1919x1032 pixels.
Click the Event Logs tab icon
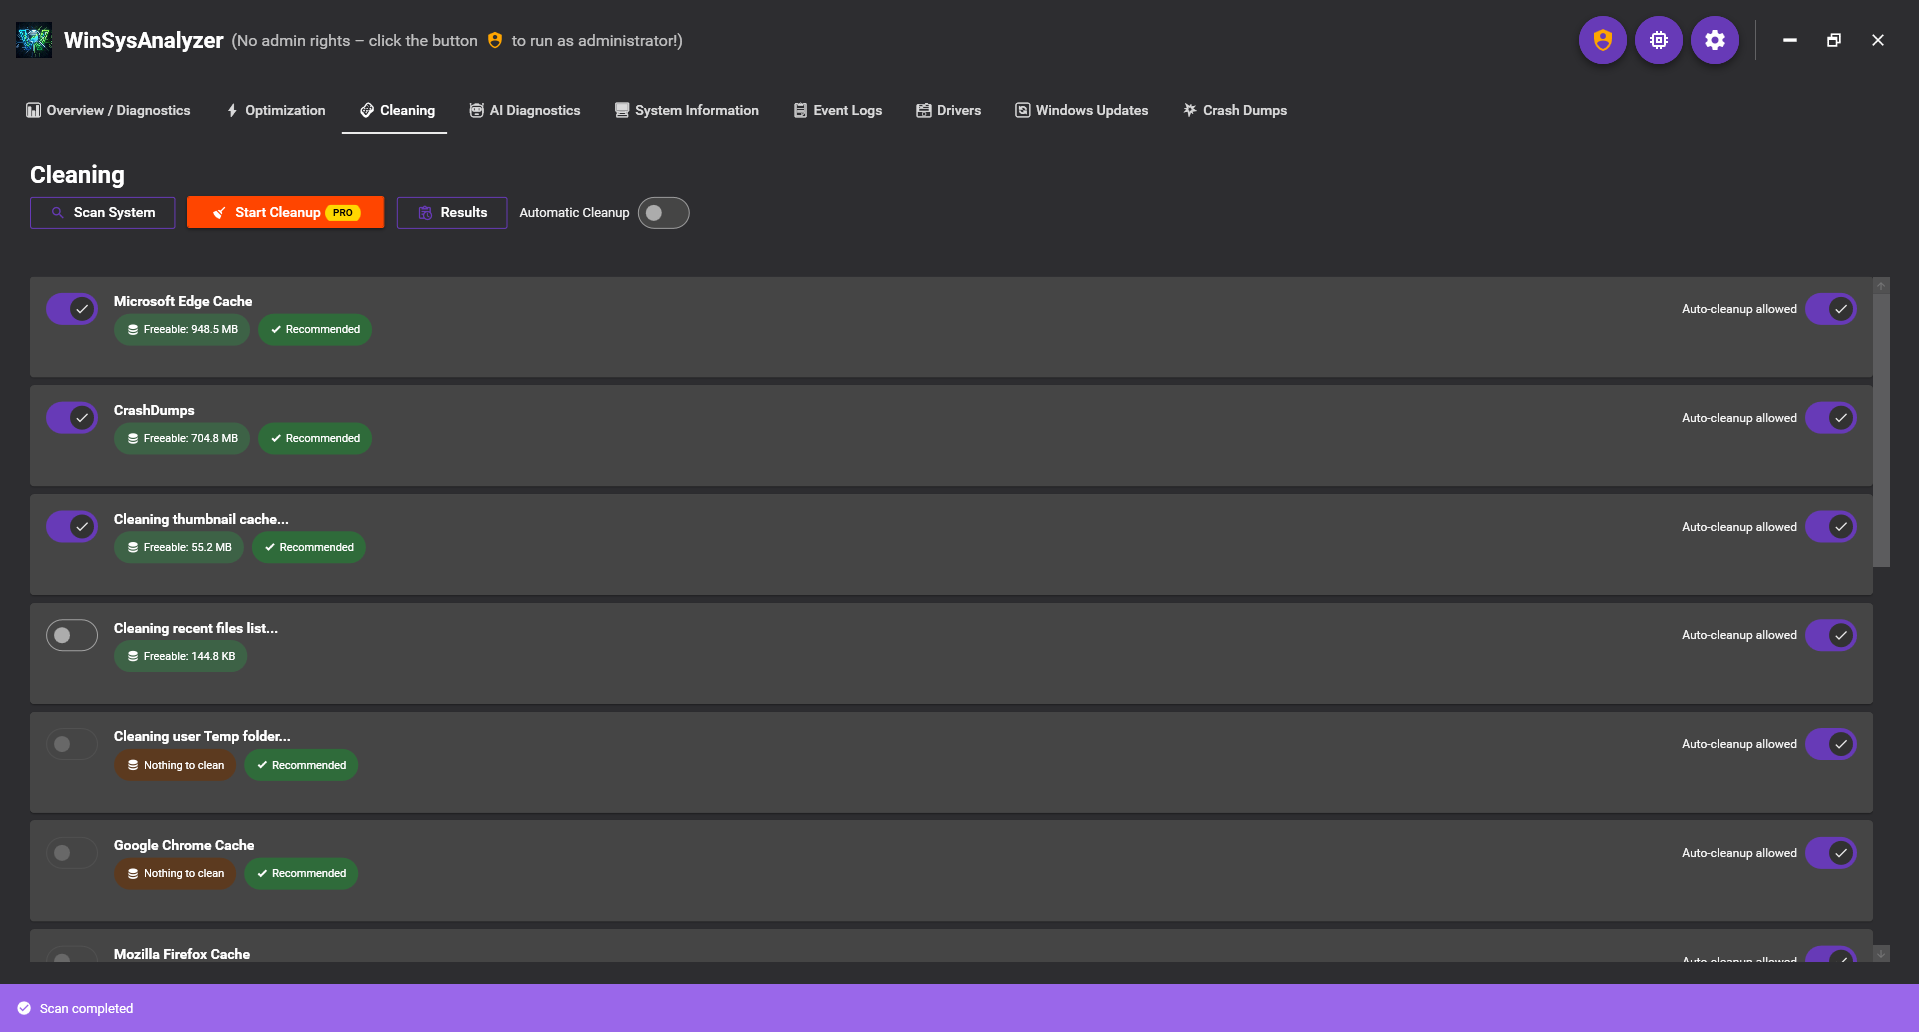click(800, 110)
